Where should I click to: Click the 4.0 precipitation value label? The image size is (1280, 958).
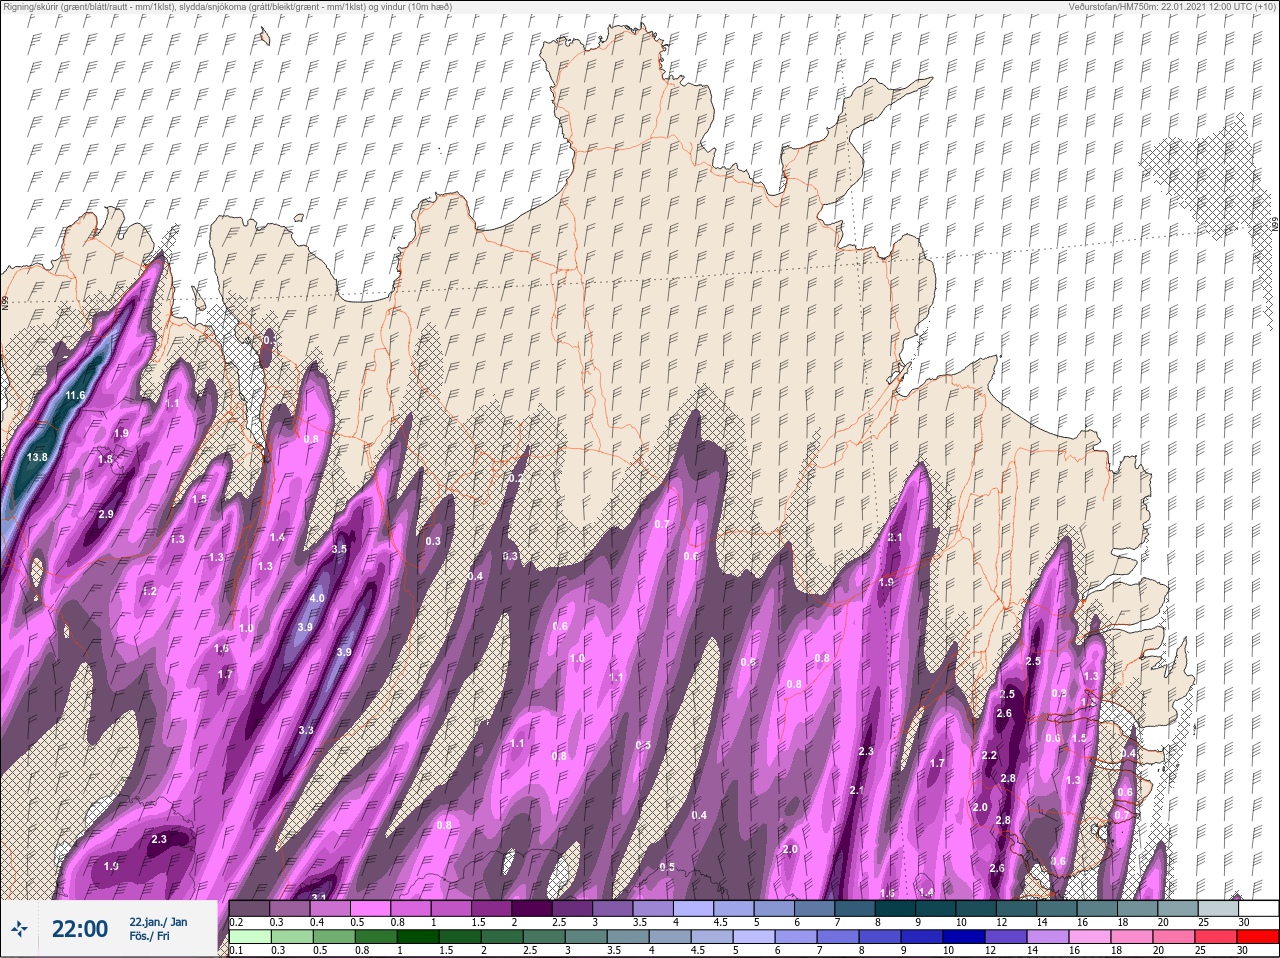317,598
